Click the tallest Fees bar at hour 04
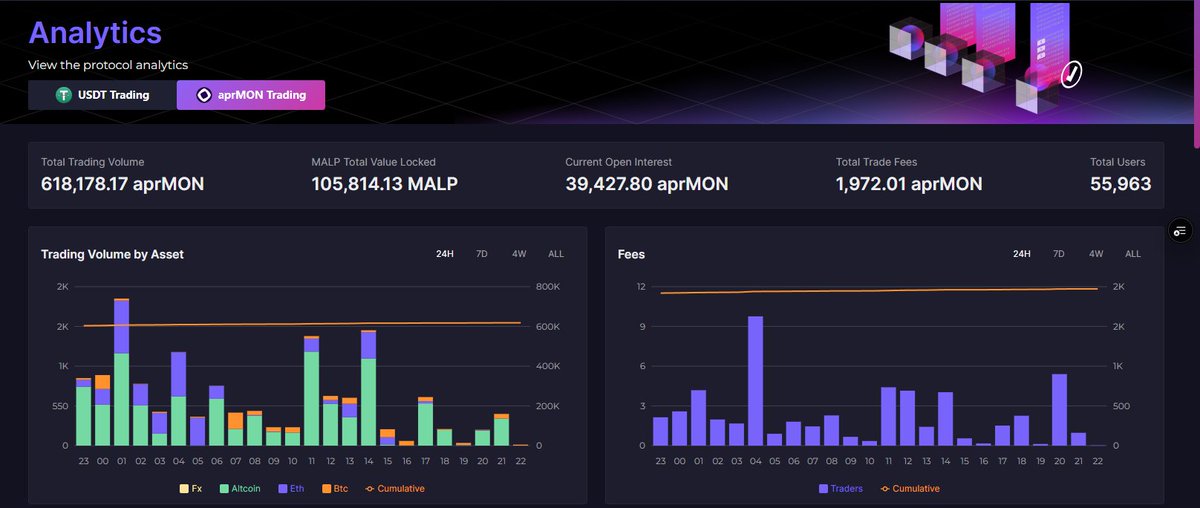Screen dimensions: 1200x508 coord(755,381)
